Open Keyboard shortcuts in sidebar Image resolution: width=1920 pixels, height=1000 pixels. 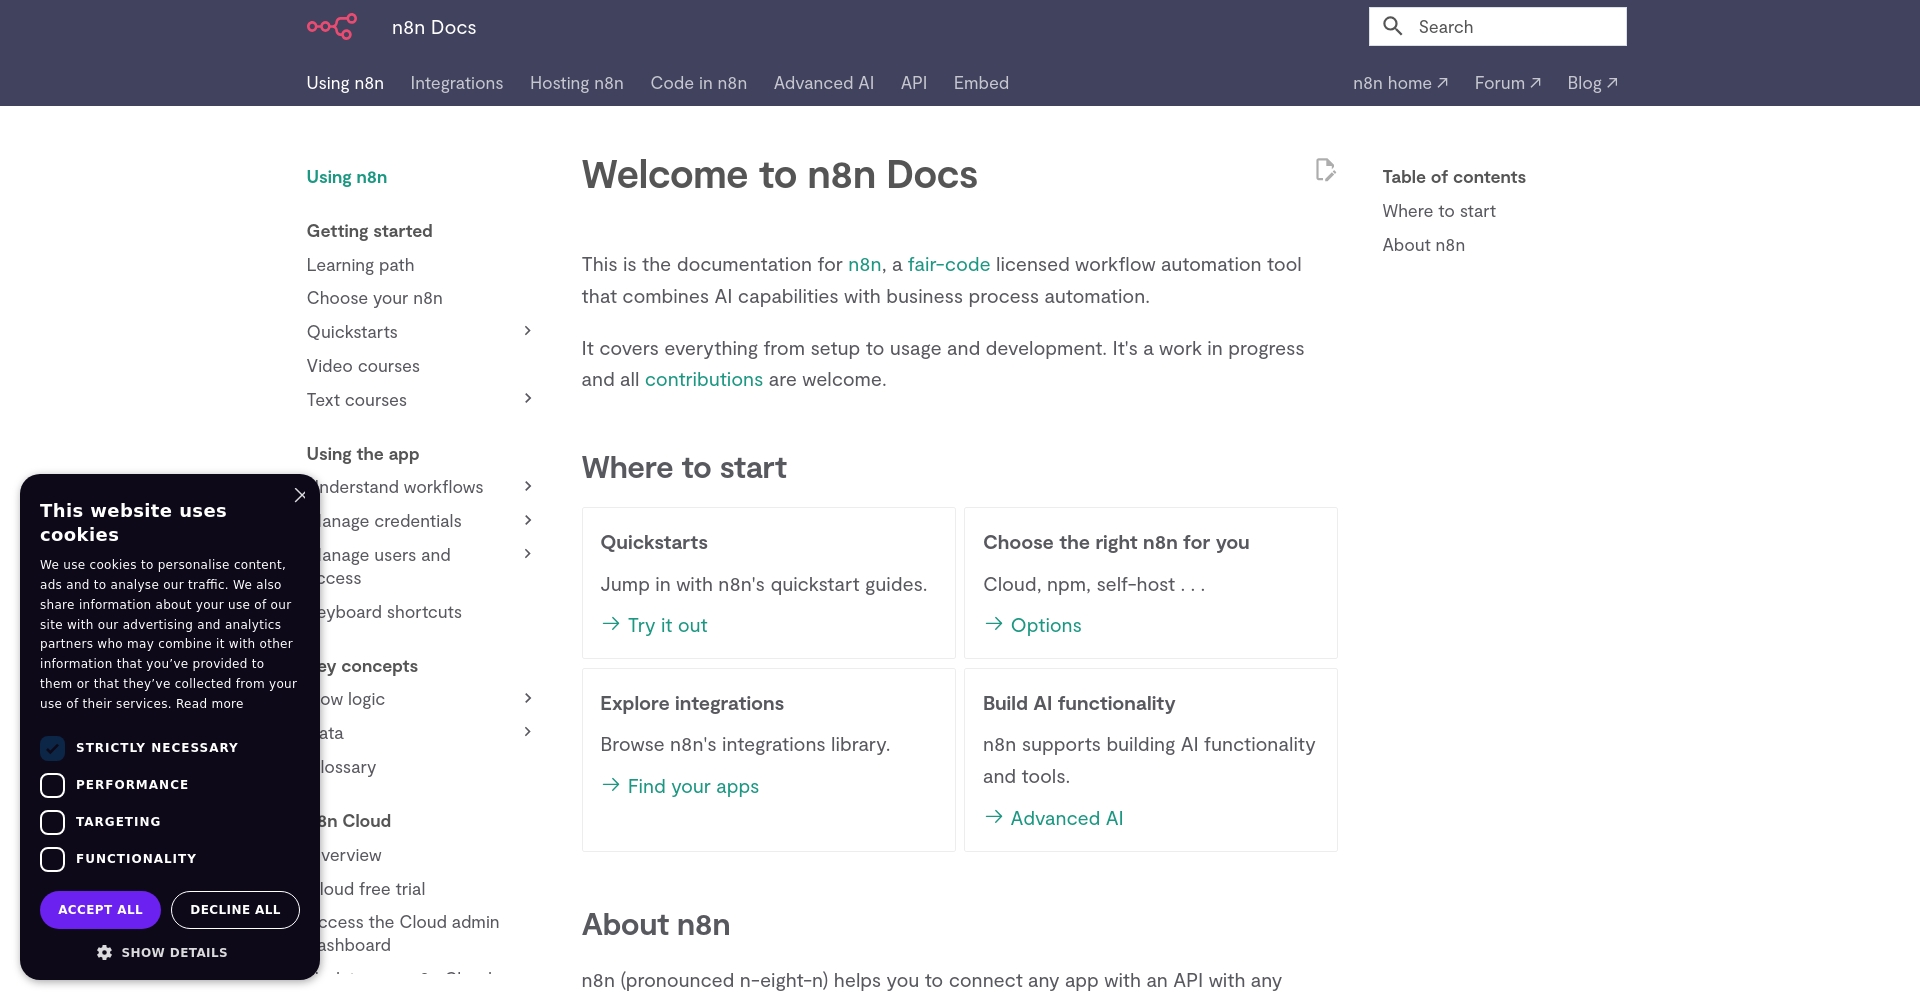click(390, 612)
